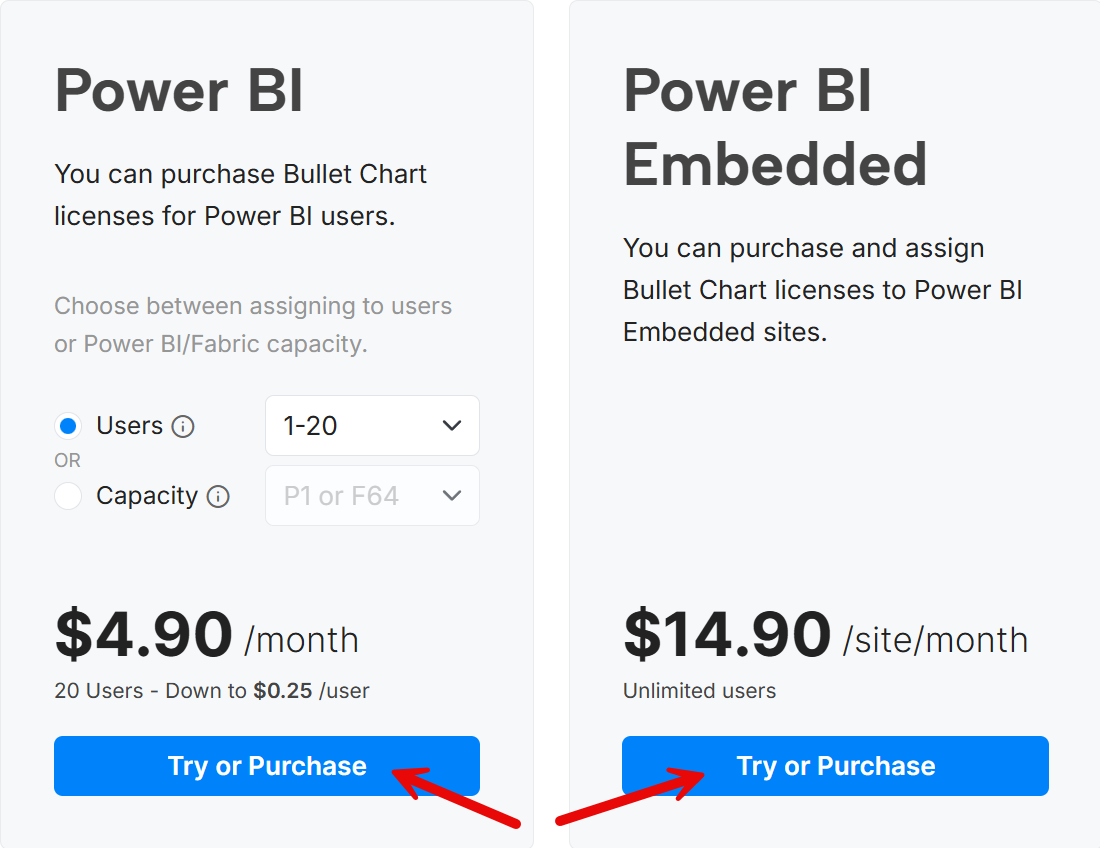Click the $4.90 /month price
The height and width of the screenshot is (848, 1100).
(x=207, y=635)
